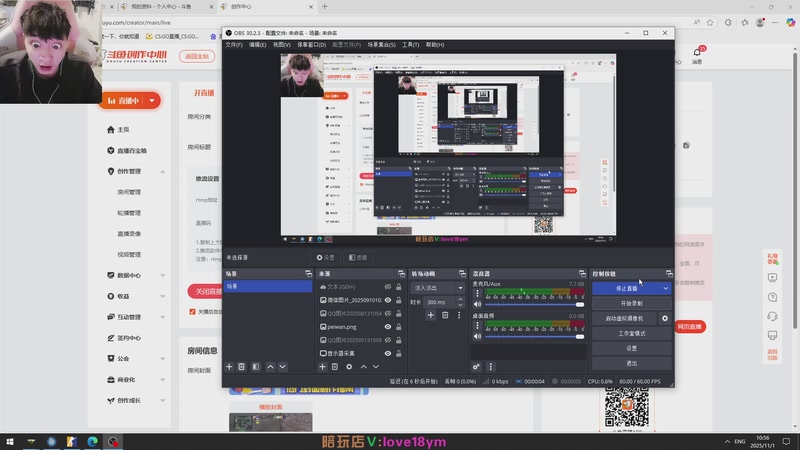Click the OBS icon in the Windows taskbar

coord(113,441)
